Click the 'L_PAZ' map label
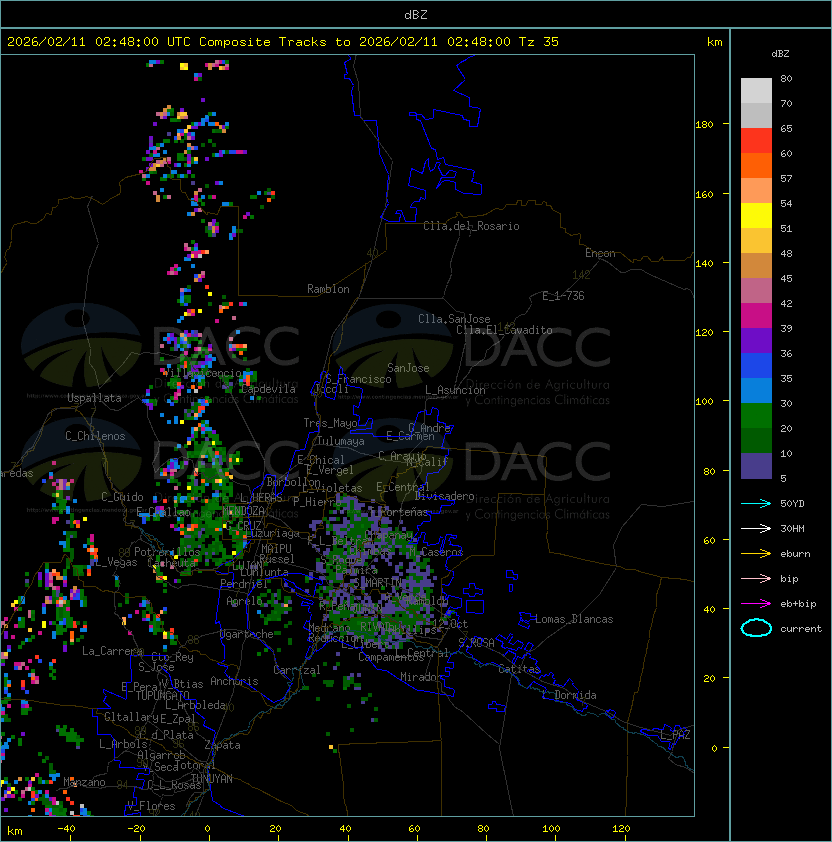This screenshot has height=842, width=832. point(675,735)
